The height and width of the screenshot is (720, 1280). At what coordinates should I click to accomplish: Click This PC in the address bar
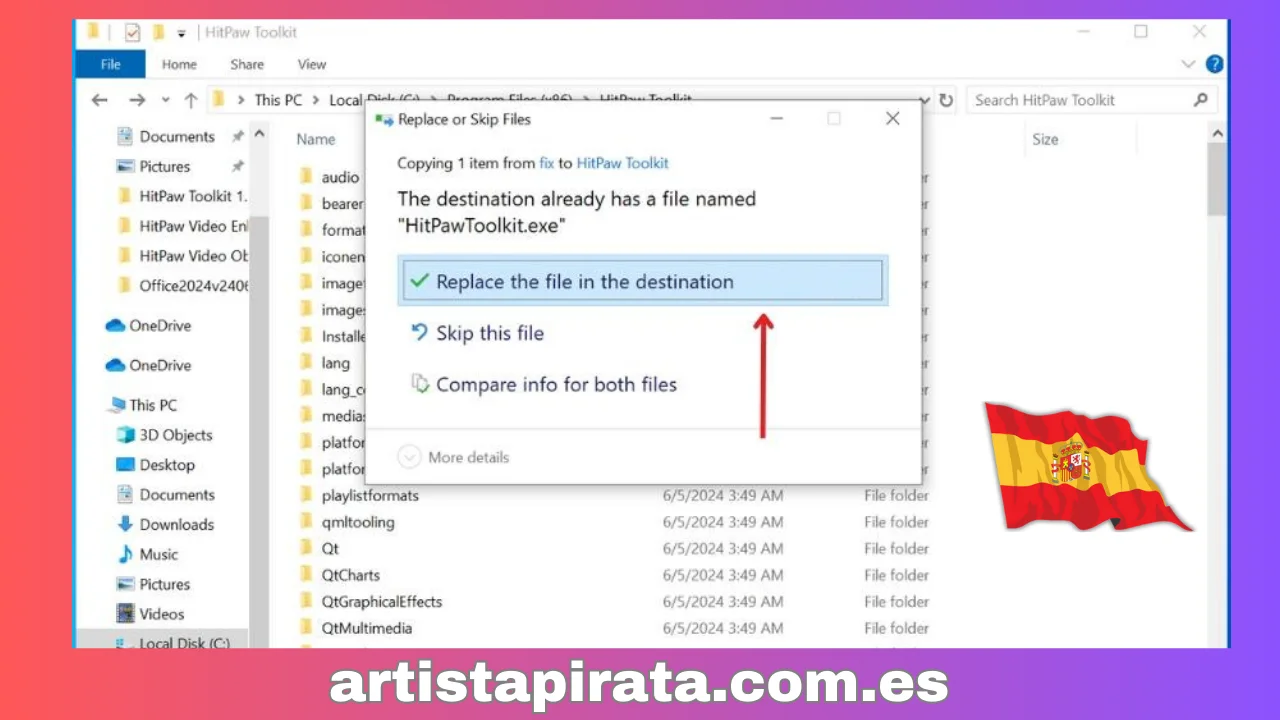click(x=278, y=100)
